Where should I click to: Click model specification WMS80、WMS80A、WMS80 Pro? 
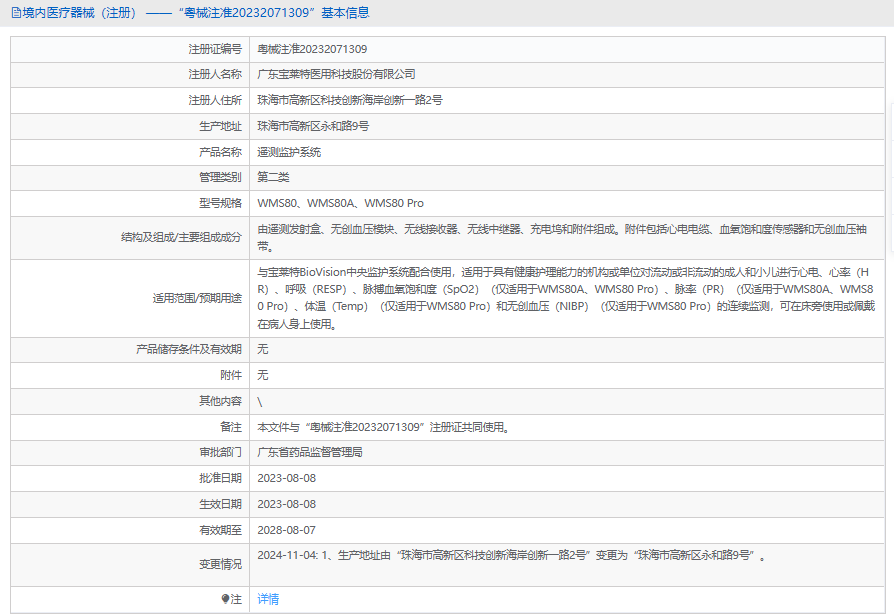[340, 204]
